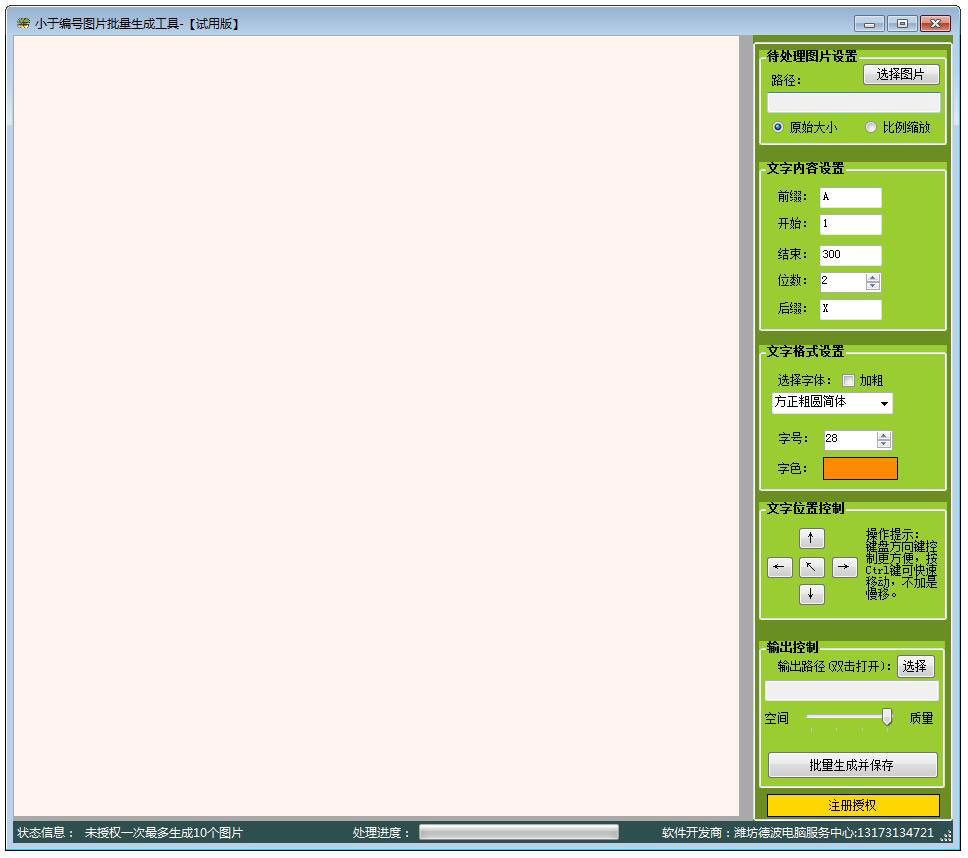The image size is (968, 858).
Task: Click the 输出路径 output path field
Action: click(x=851, y=691)
